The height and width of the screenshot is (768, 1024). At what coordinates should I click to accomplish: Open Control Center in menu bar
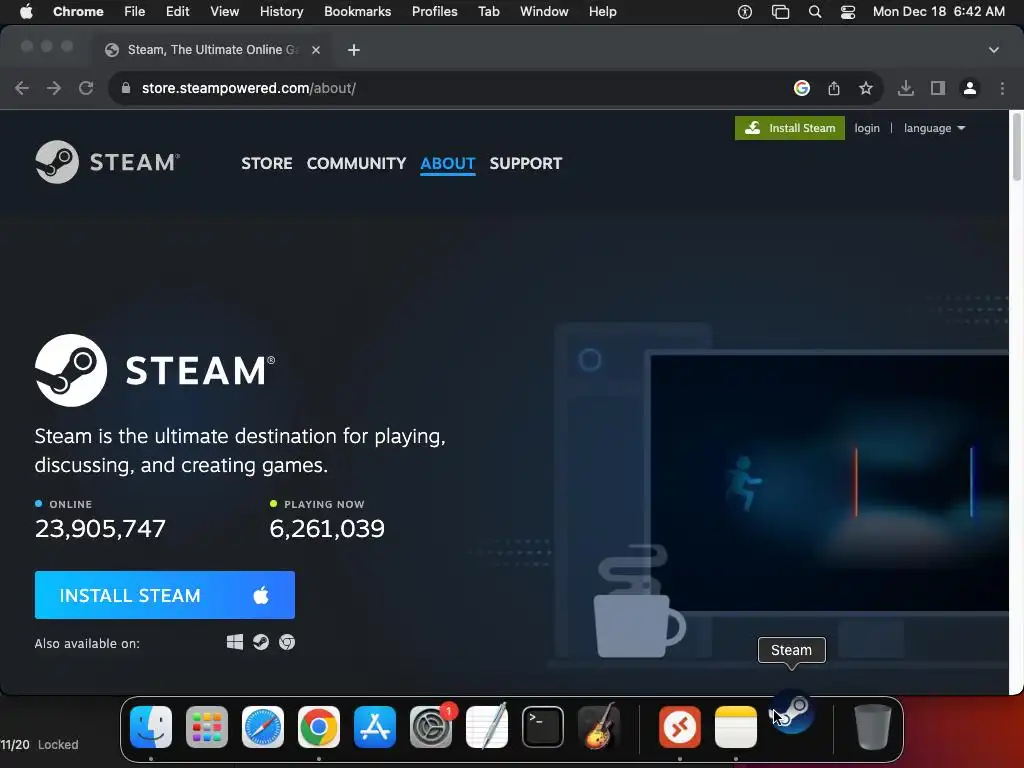[848, 12]
